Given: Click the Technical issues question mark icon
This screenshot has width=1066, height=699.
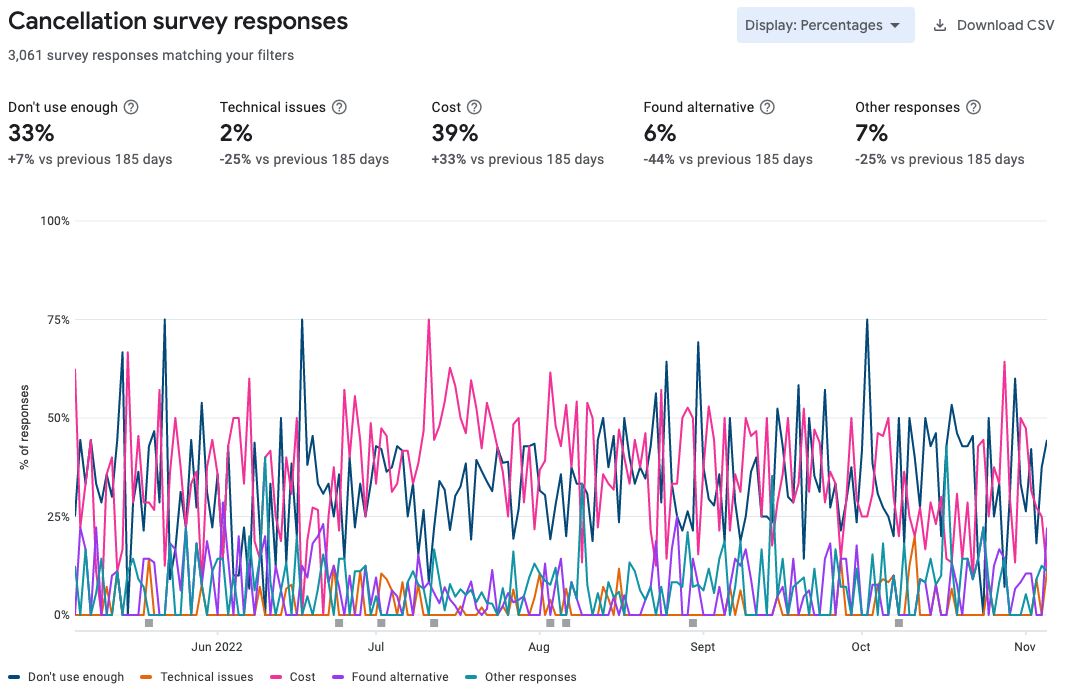Looking at the screenshot, I should (x=338, y=107).
